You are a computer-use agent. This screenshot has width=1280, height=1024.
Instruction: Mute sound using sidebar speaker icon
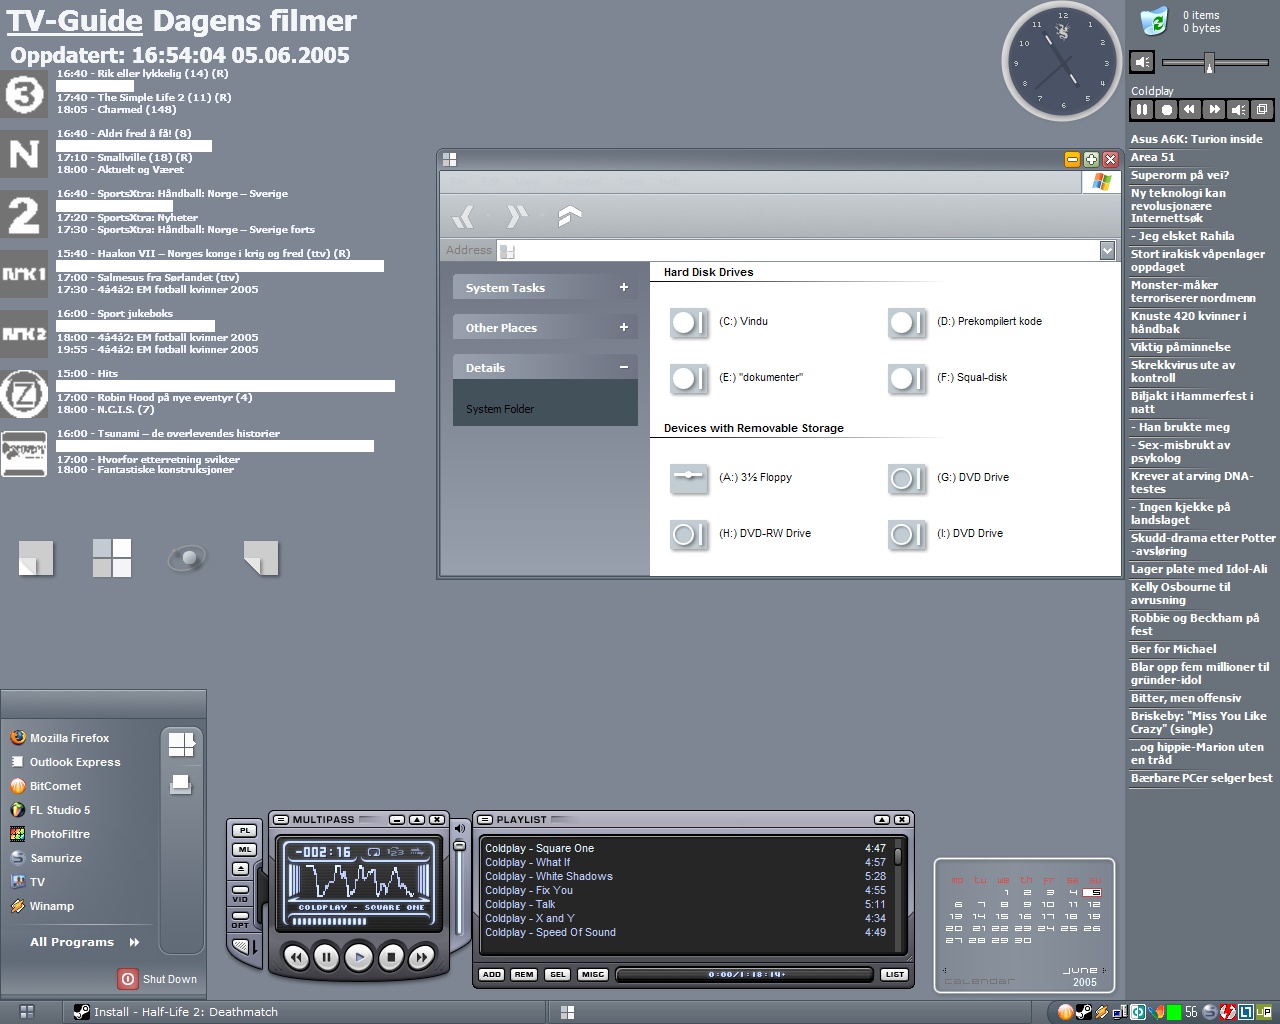pos(1142,62)
